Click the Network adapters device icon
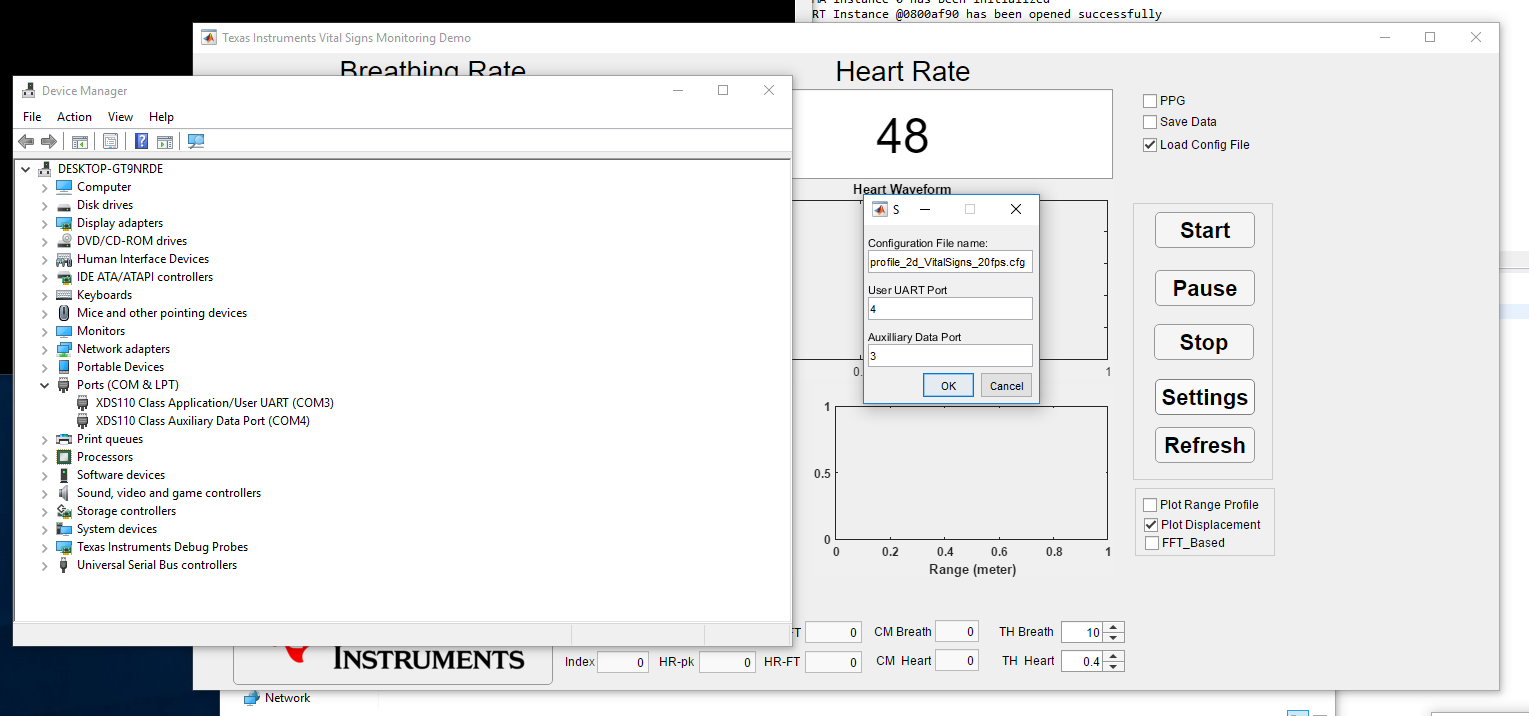1529x716 pixels. pos(64,349)
